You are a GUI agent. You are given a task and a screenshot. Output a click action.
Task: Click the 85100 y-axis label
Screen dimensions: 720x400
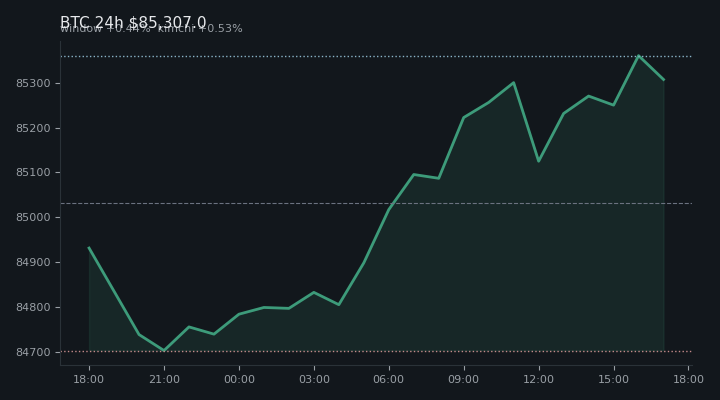(33, 173)
